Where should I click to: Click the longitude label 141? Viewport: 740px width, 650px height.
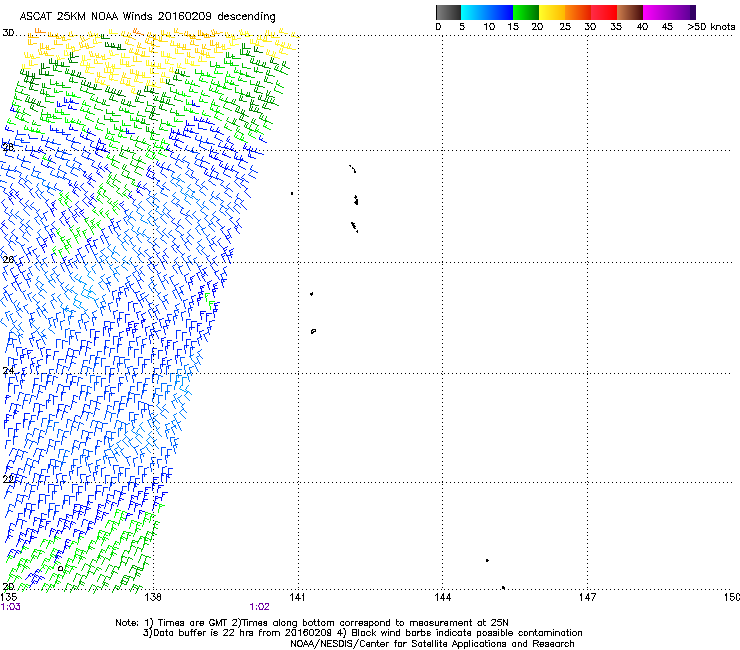point(297,597)
